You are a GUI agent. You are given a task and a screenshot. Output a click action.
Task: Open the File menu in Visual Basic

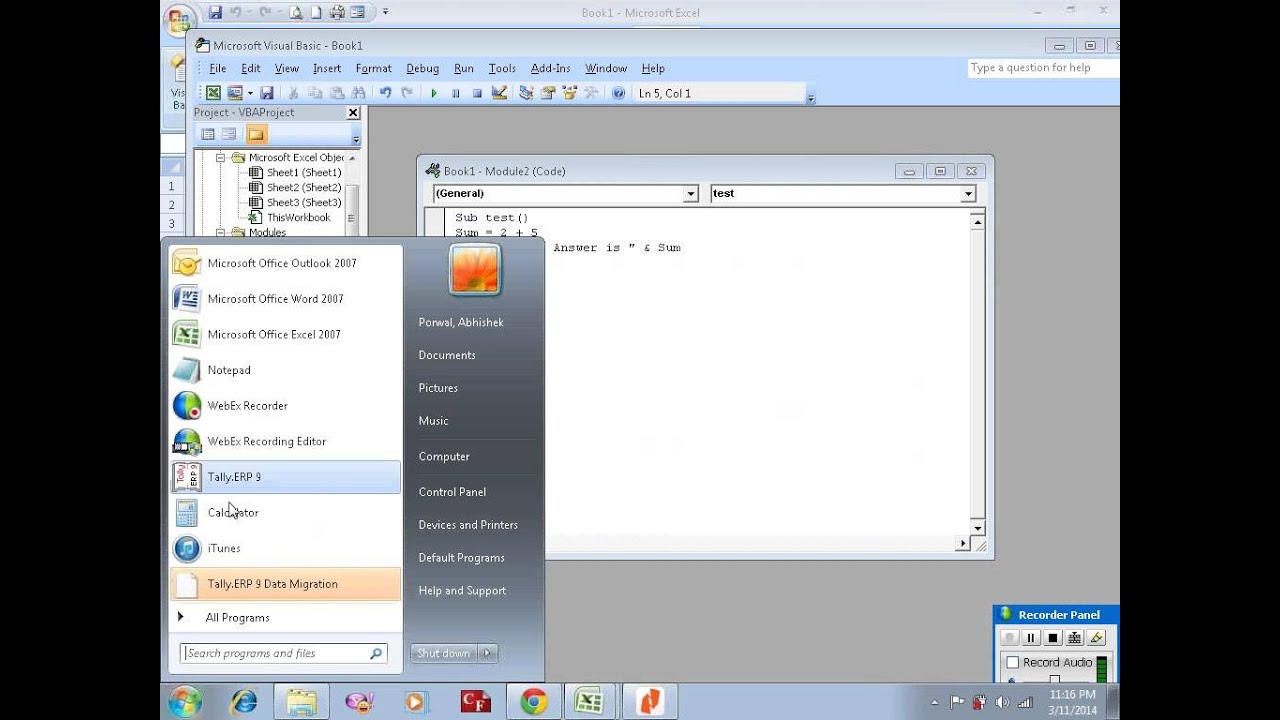point(217,68)
